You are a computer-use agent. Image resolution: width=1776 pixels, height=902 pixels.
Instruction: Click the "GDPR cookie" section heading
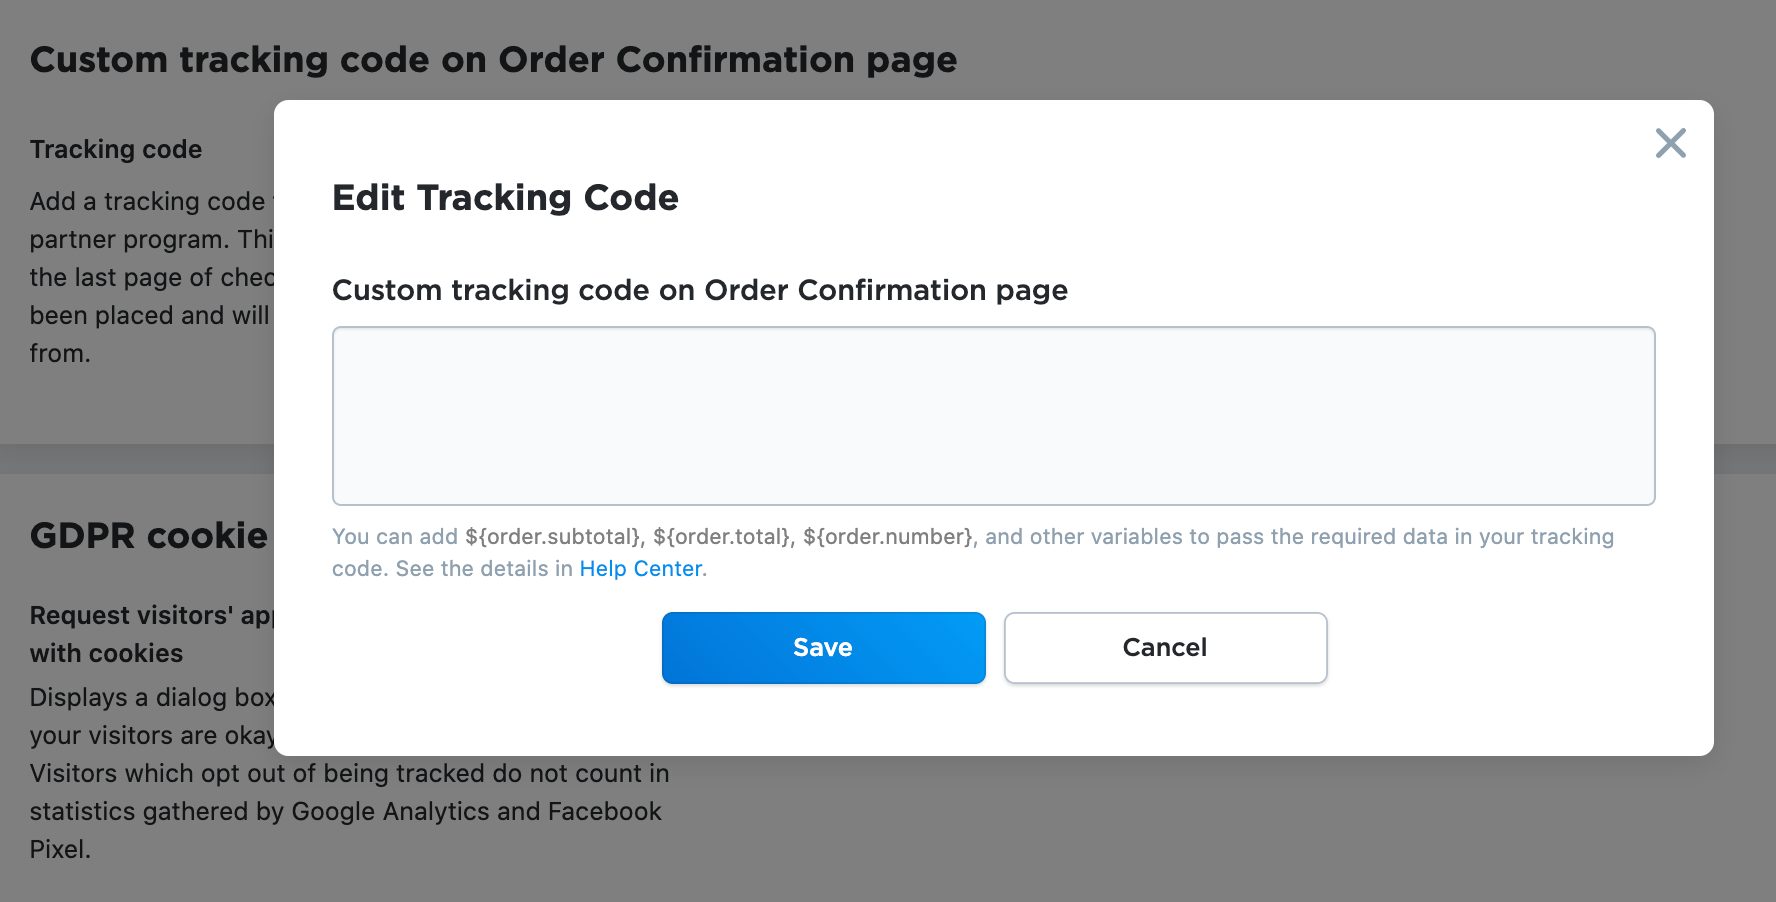coord(149,536)
